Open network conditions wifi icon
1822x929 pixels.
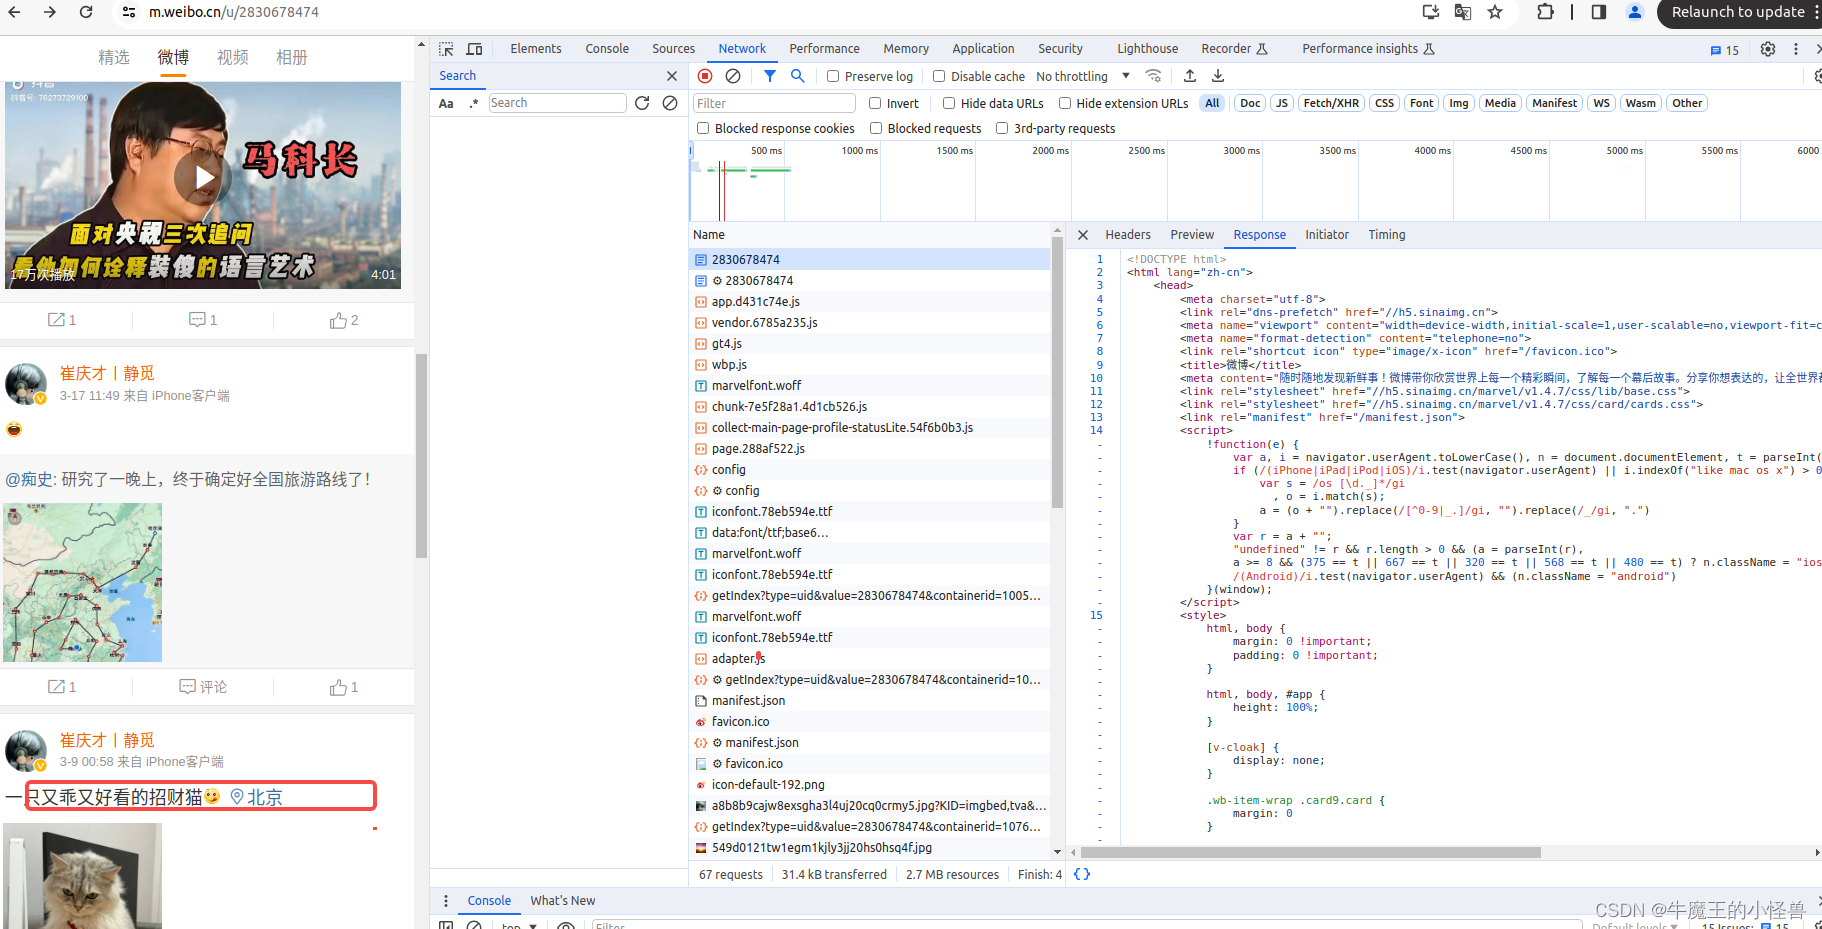[x=1153, y=76]
